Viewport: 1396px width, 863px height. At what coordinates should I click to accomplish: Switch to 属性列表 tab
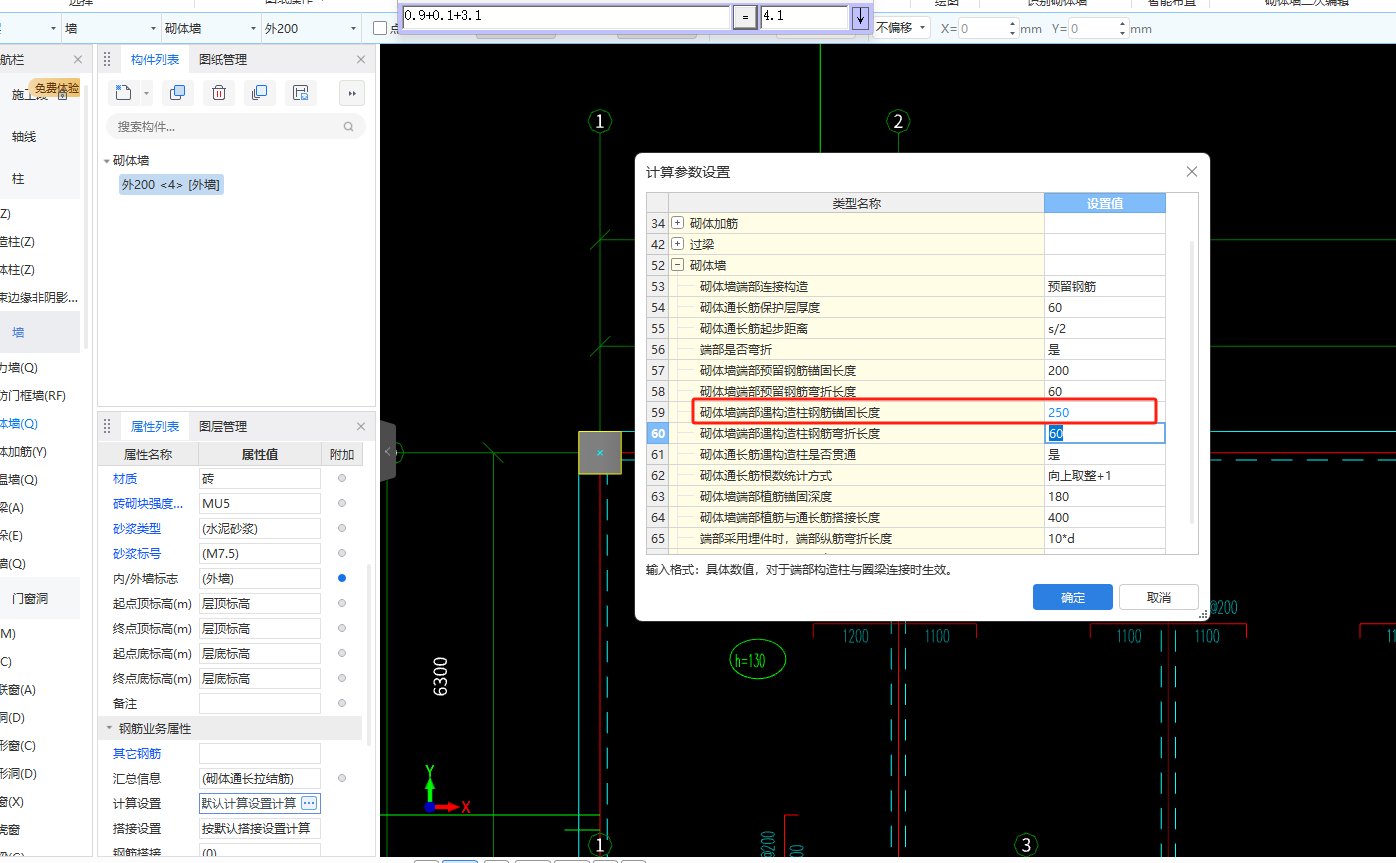tap(155, 426)
